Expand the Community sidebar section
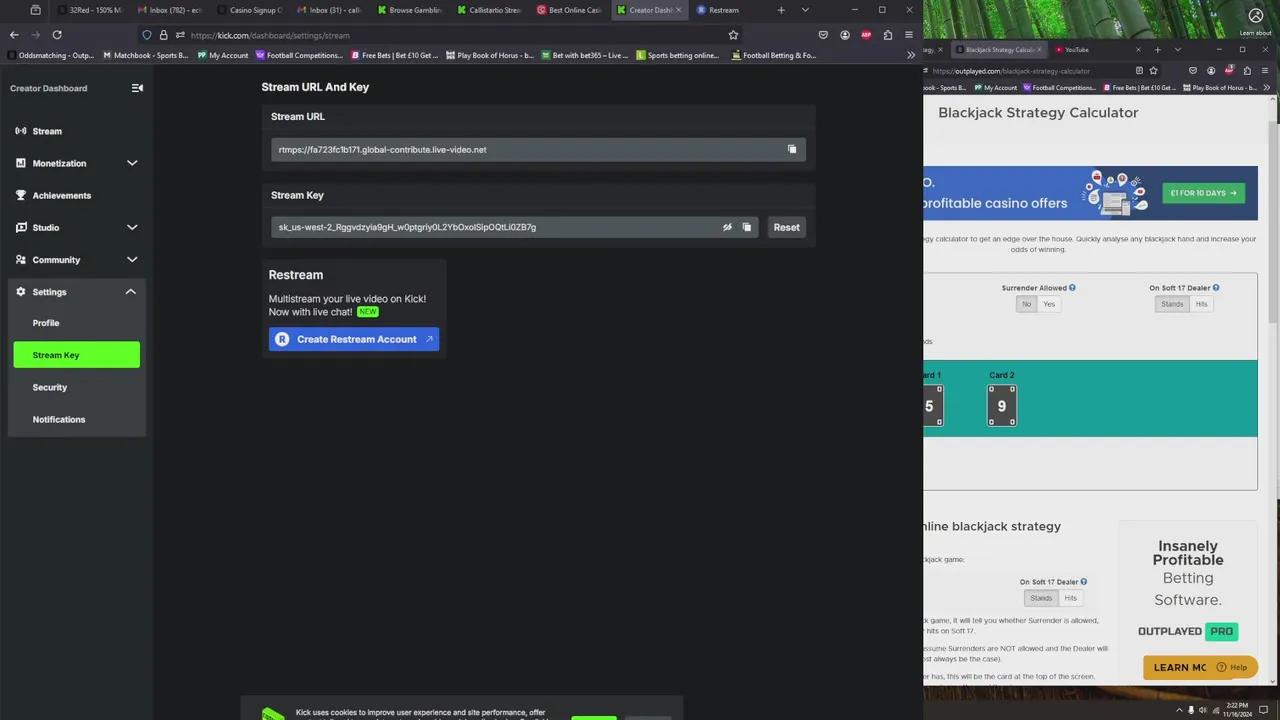Image resolution: width=1280 pixels, height=720 pixels. [x=132, y=259]
